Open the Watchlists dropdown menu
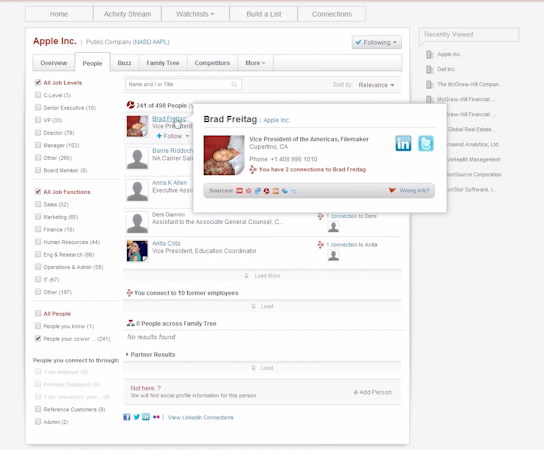The height and width of the screenshot is (450, 544). [x=195, y=14]
